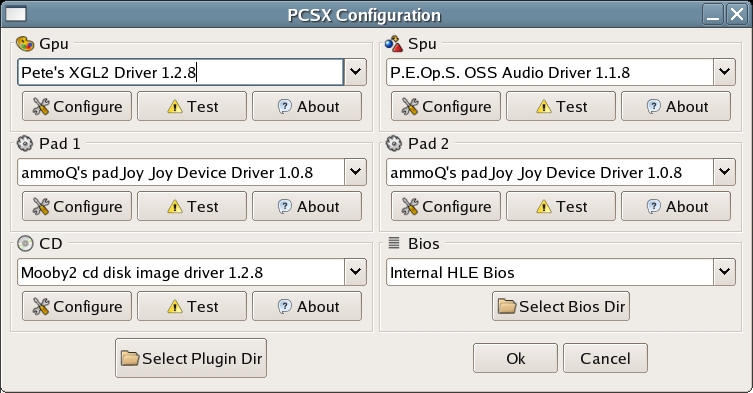Test the Spu audio plugin
Viewport: 753px width, 393px height.
click(x=561, y=106)
